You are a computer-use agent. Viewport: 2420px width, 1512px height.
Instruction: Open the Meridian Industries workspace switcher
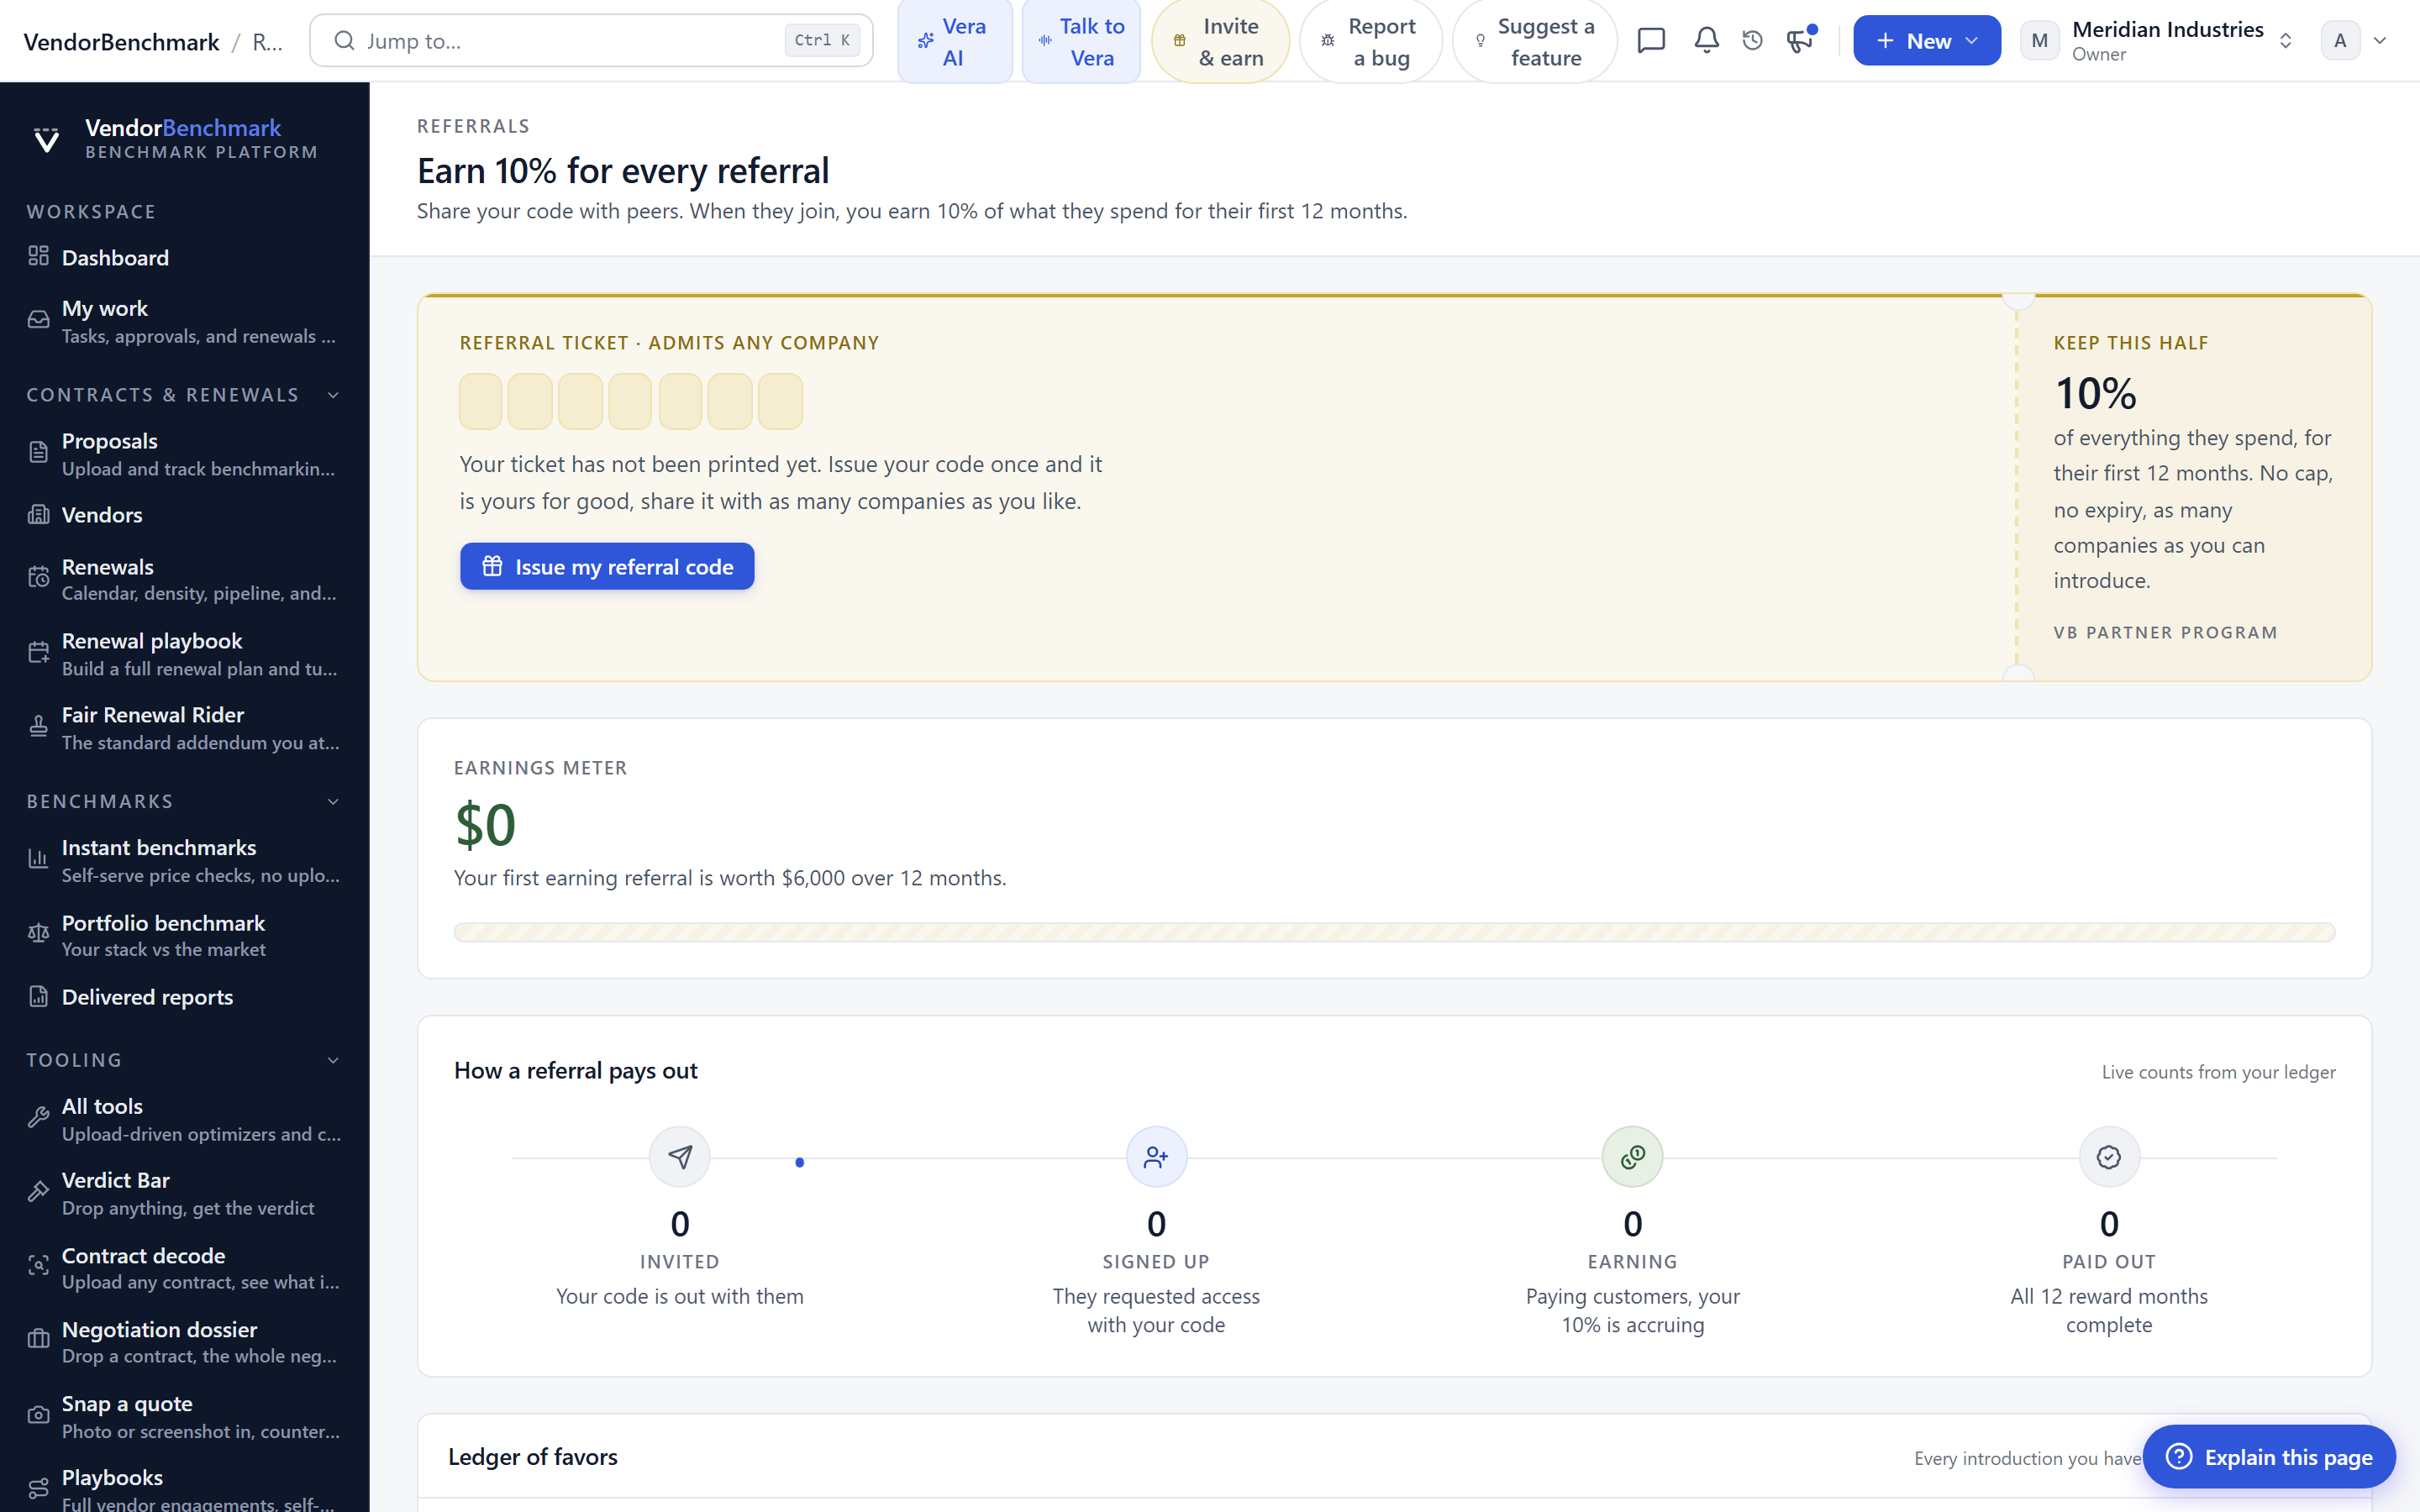click(2156, 41)
